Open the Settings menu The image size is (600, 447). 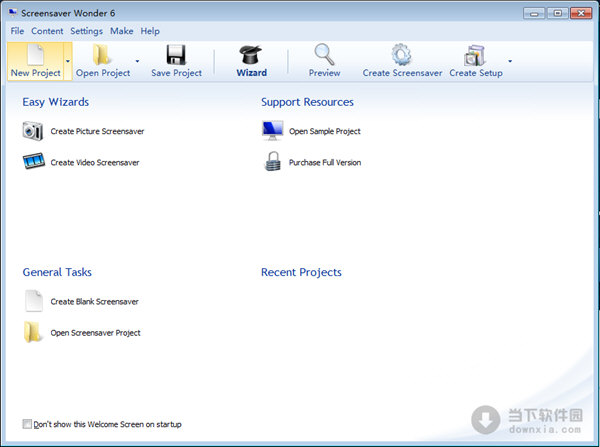[x=86, y=31]
